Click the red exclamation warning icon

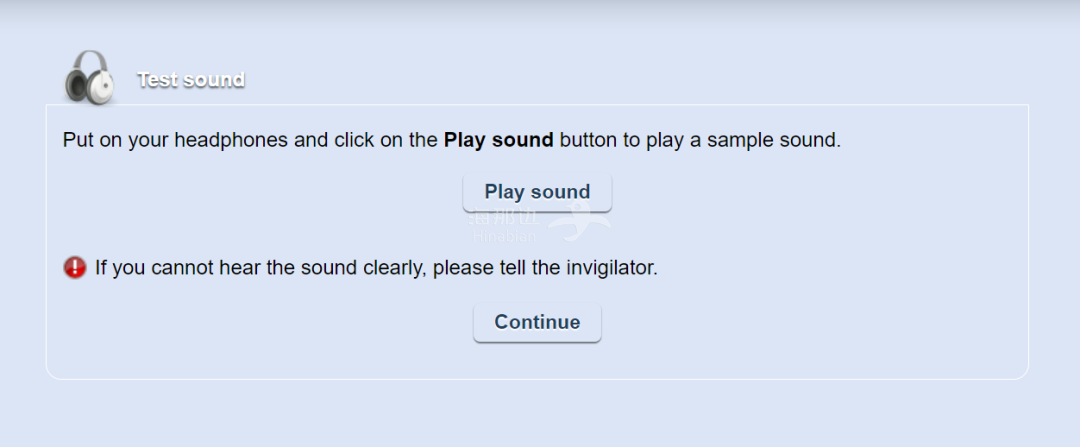[75, 267]
